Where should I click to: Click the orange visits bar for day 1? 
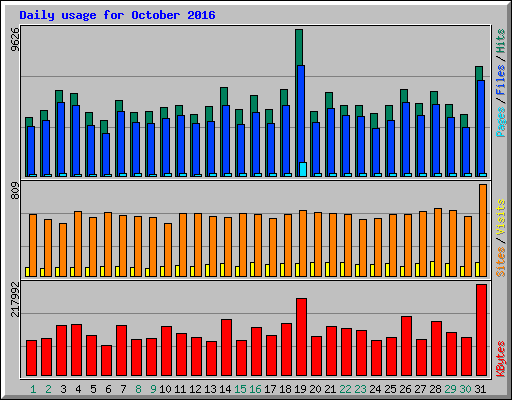click(x=33, y=245)
